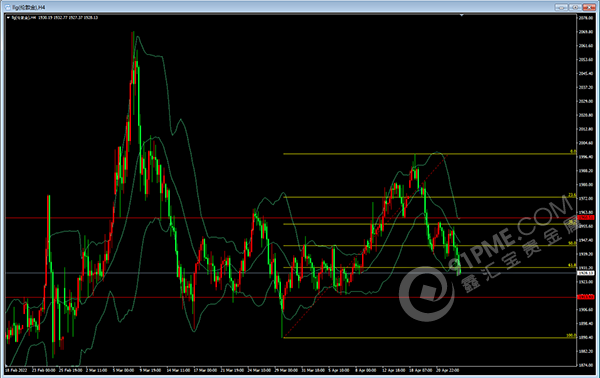Select the lower red horizontal price line
Image resolution: width=600 pixels, height=378 pixels.
tap(291, 297)
